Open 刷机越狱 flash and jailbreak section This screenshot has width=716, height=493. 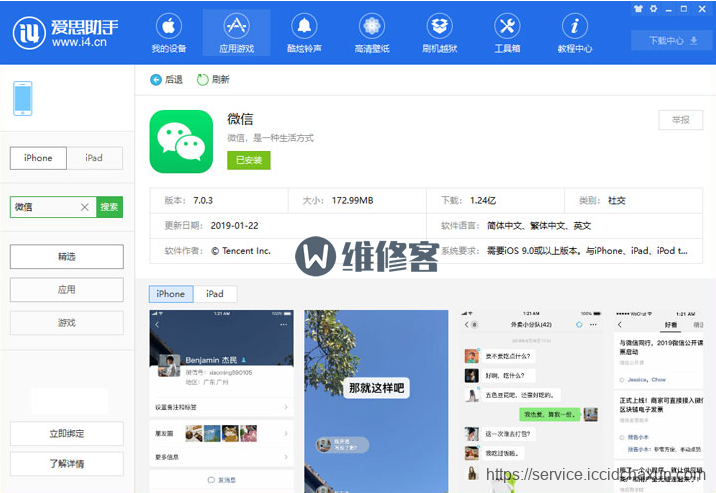pos(439,33)
